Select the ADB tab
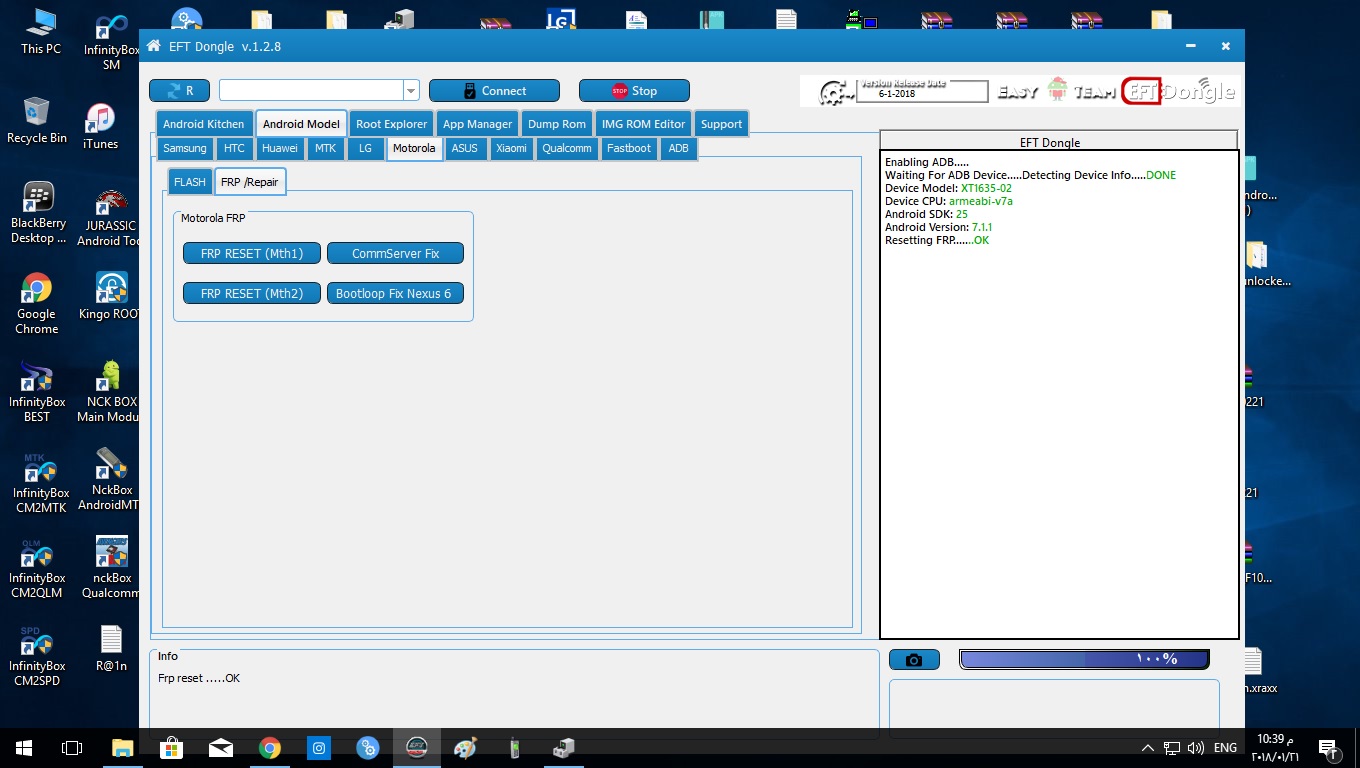The width and height of the screenshot is (1360, 768). pos(678,148)
